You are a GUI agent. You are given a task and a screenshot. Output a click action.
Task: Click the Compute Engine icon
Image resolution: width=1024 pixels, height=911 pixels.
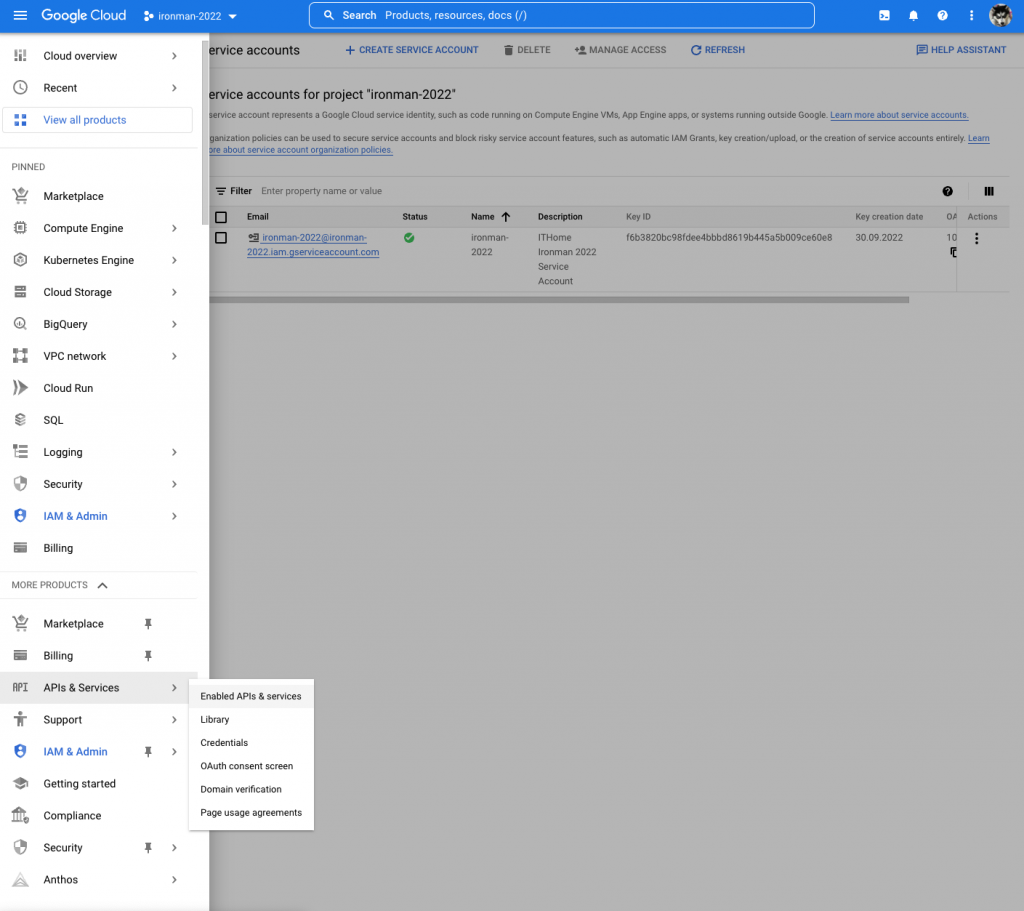point(20,228)
